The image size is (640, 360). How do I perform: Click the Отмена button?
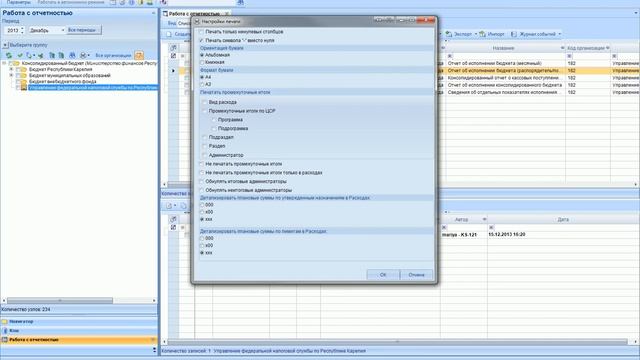[x=416, y=275]
